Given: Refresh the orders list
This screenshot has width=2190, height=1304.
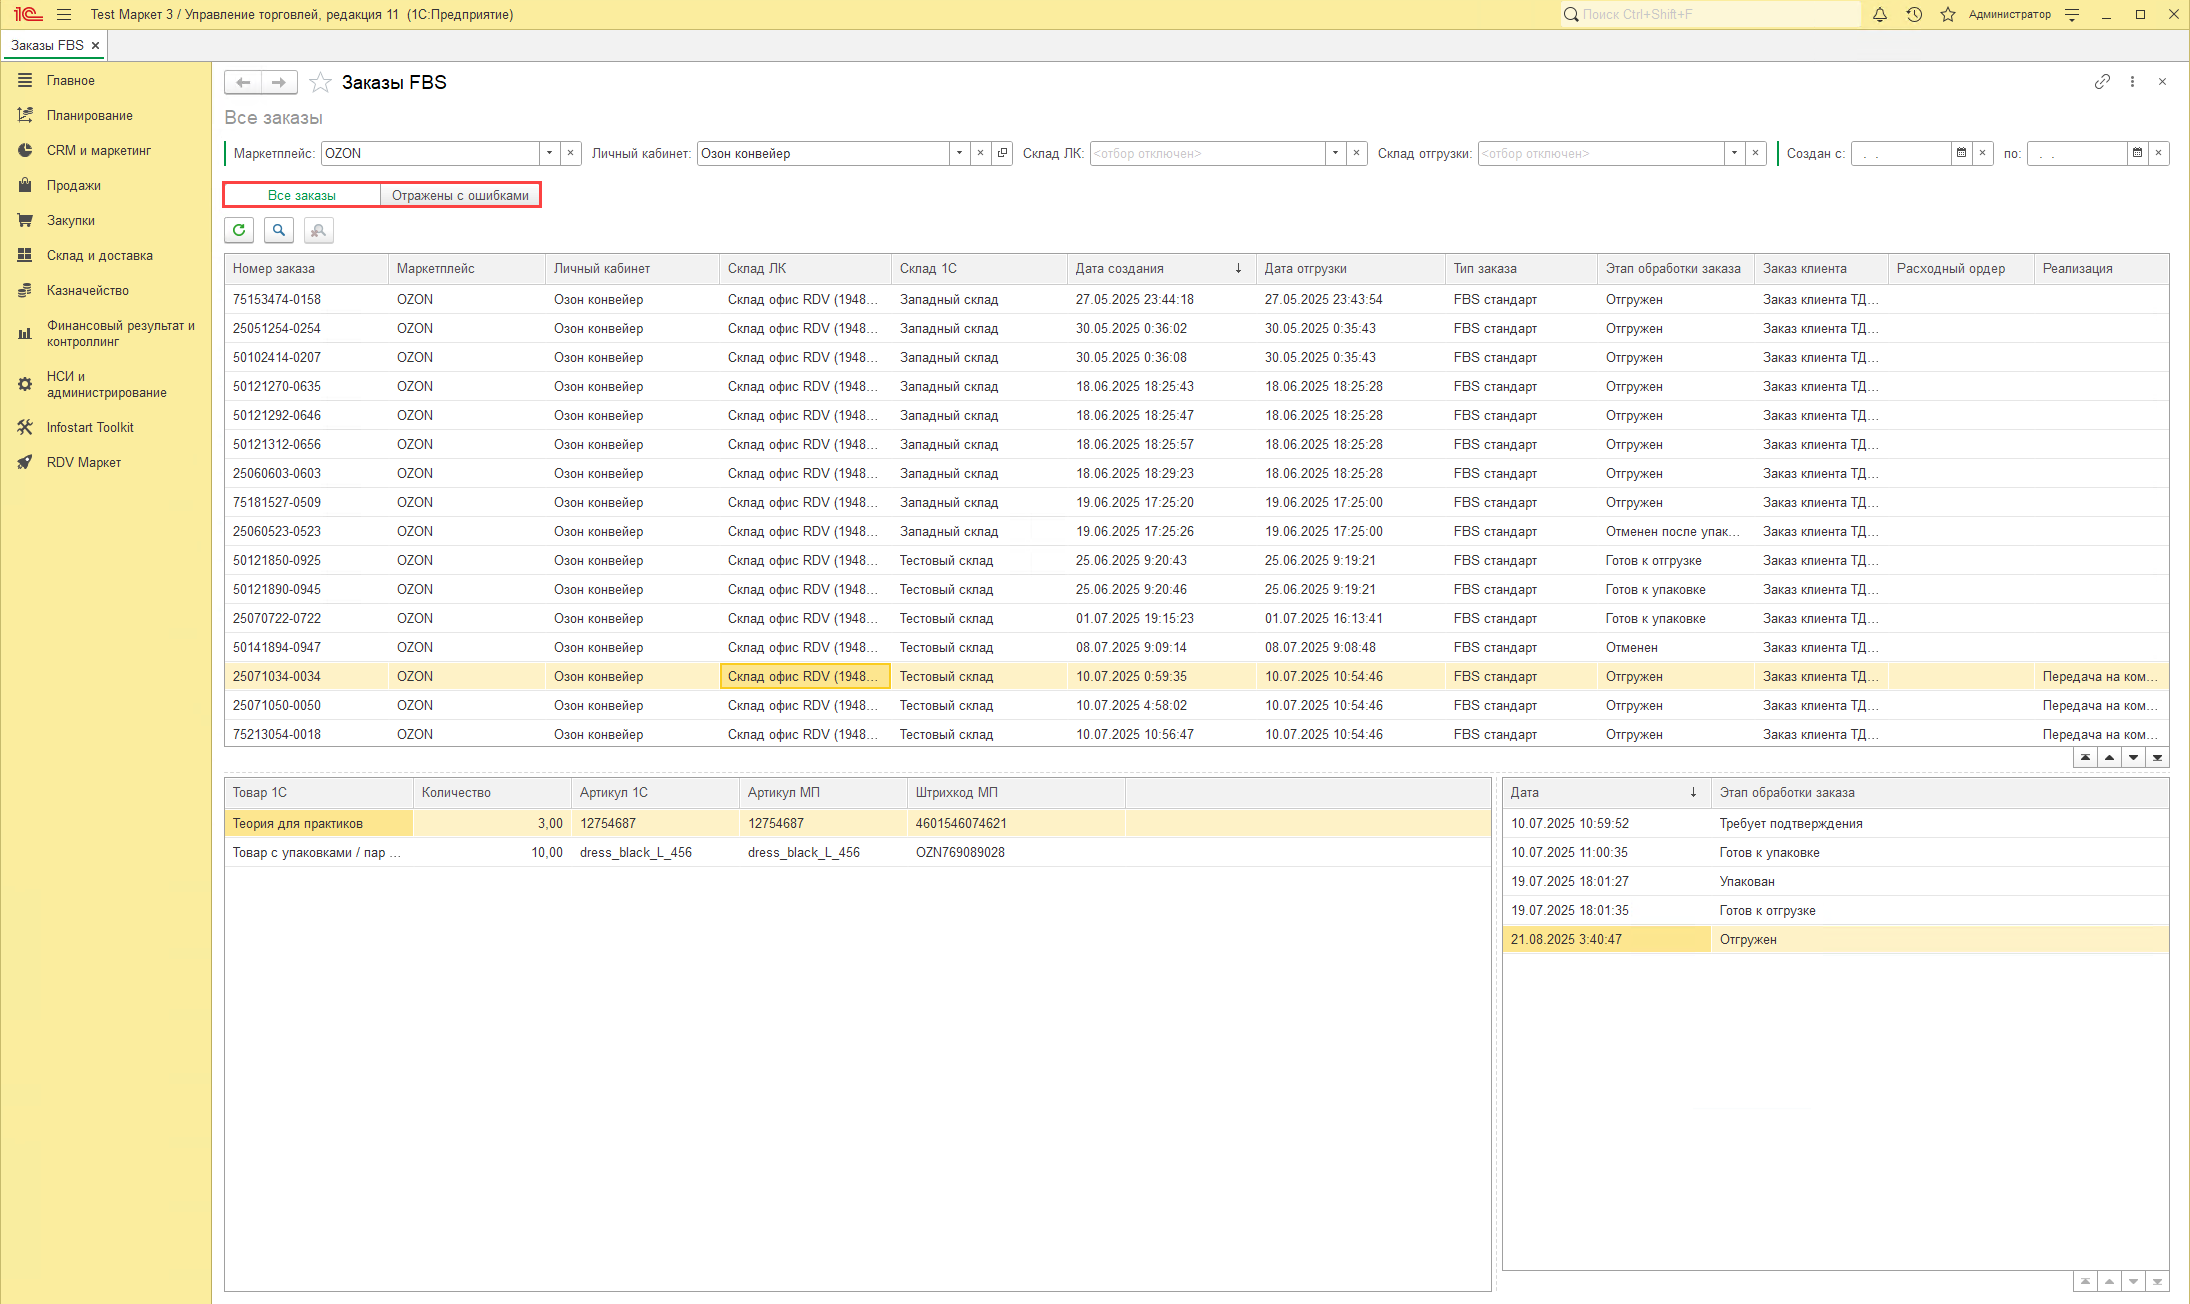Looking at the screenshot, I should click(239, 230).
